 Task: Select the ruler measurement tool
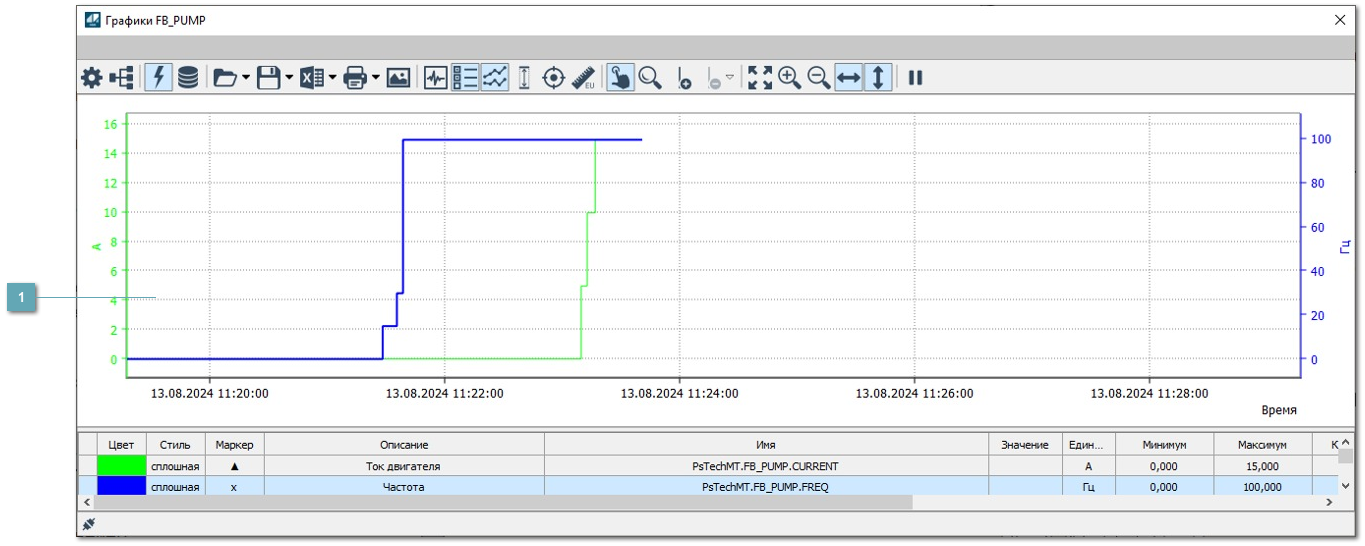(583, 78)
